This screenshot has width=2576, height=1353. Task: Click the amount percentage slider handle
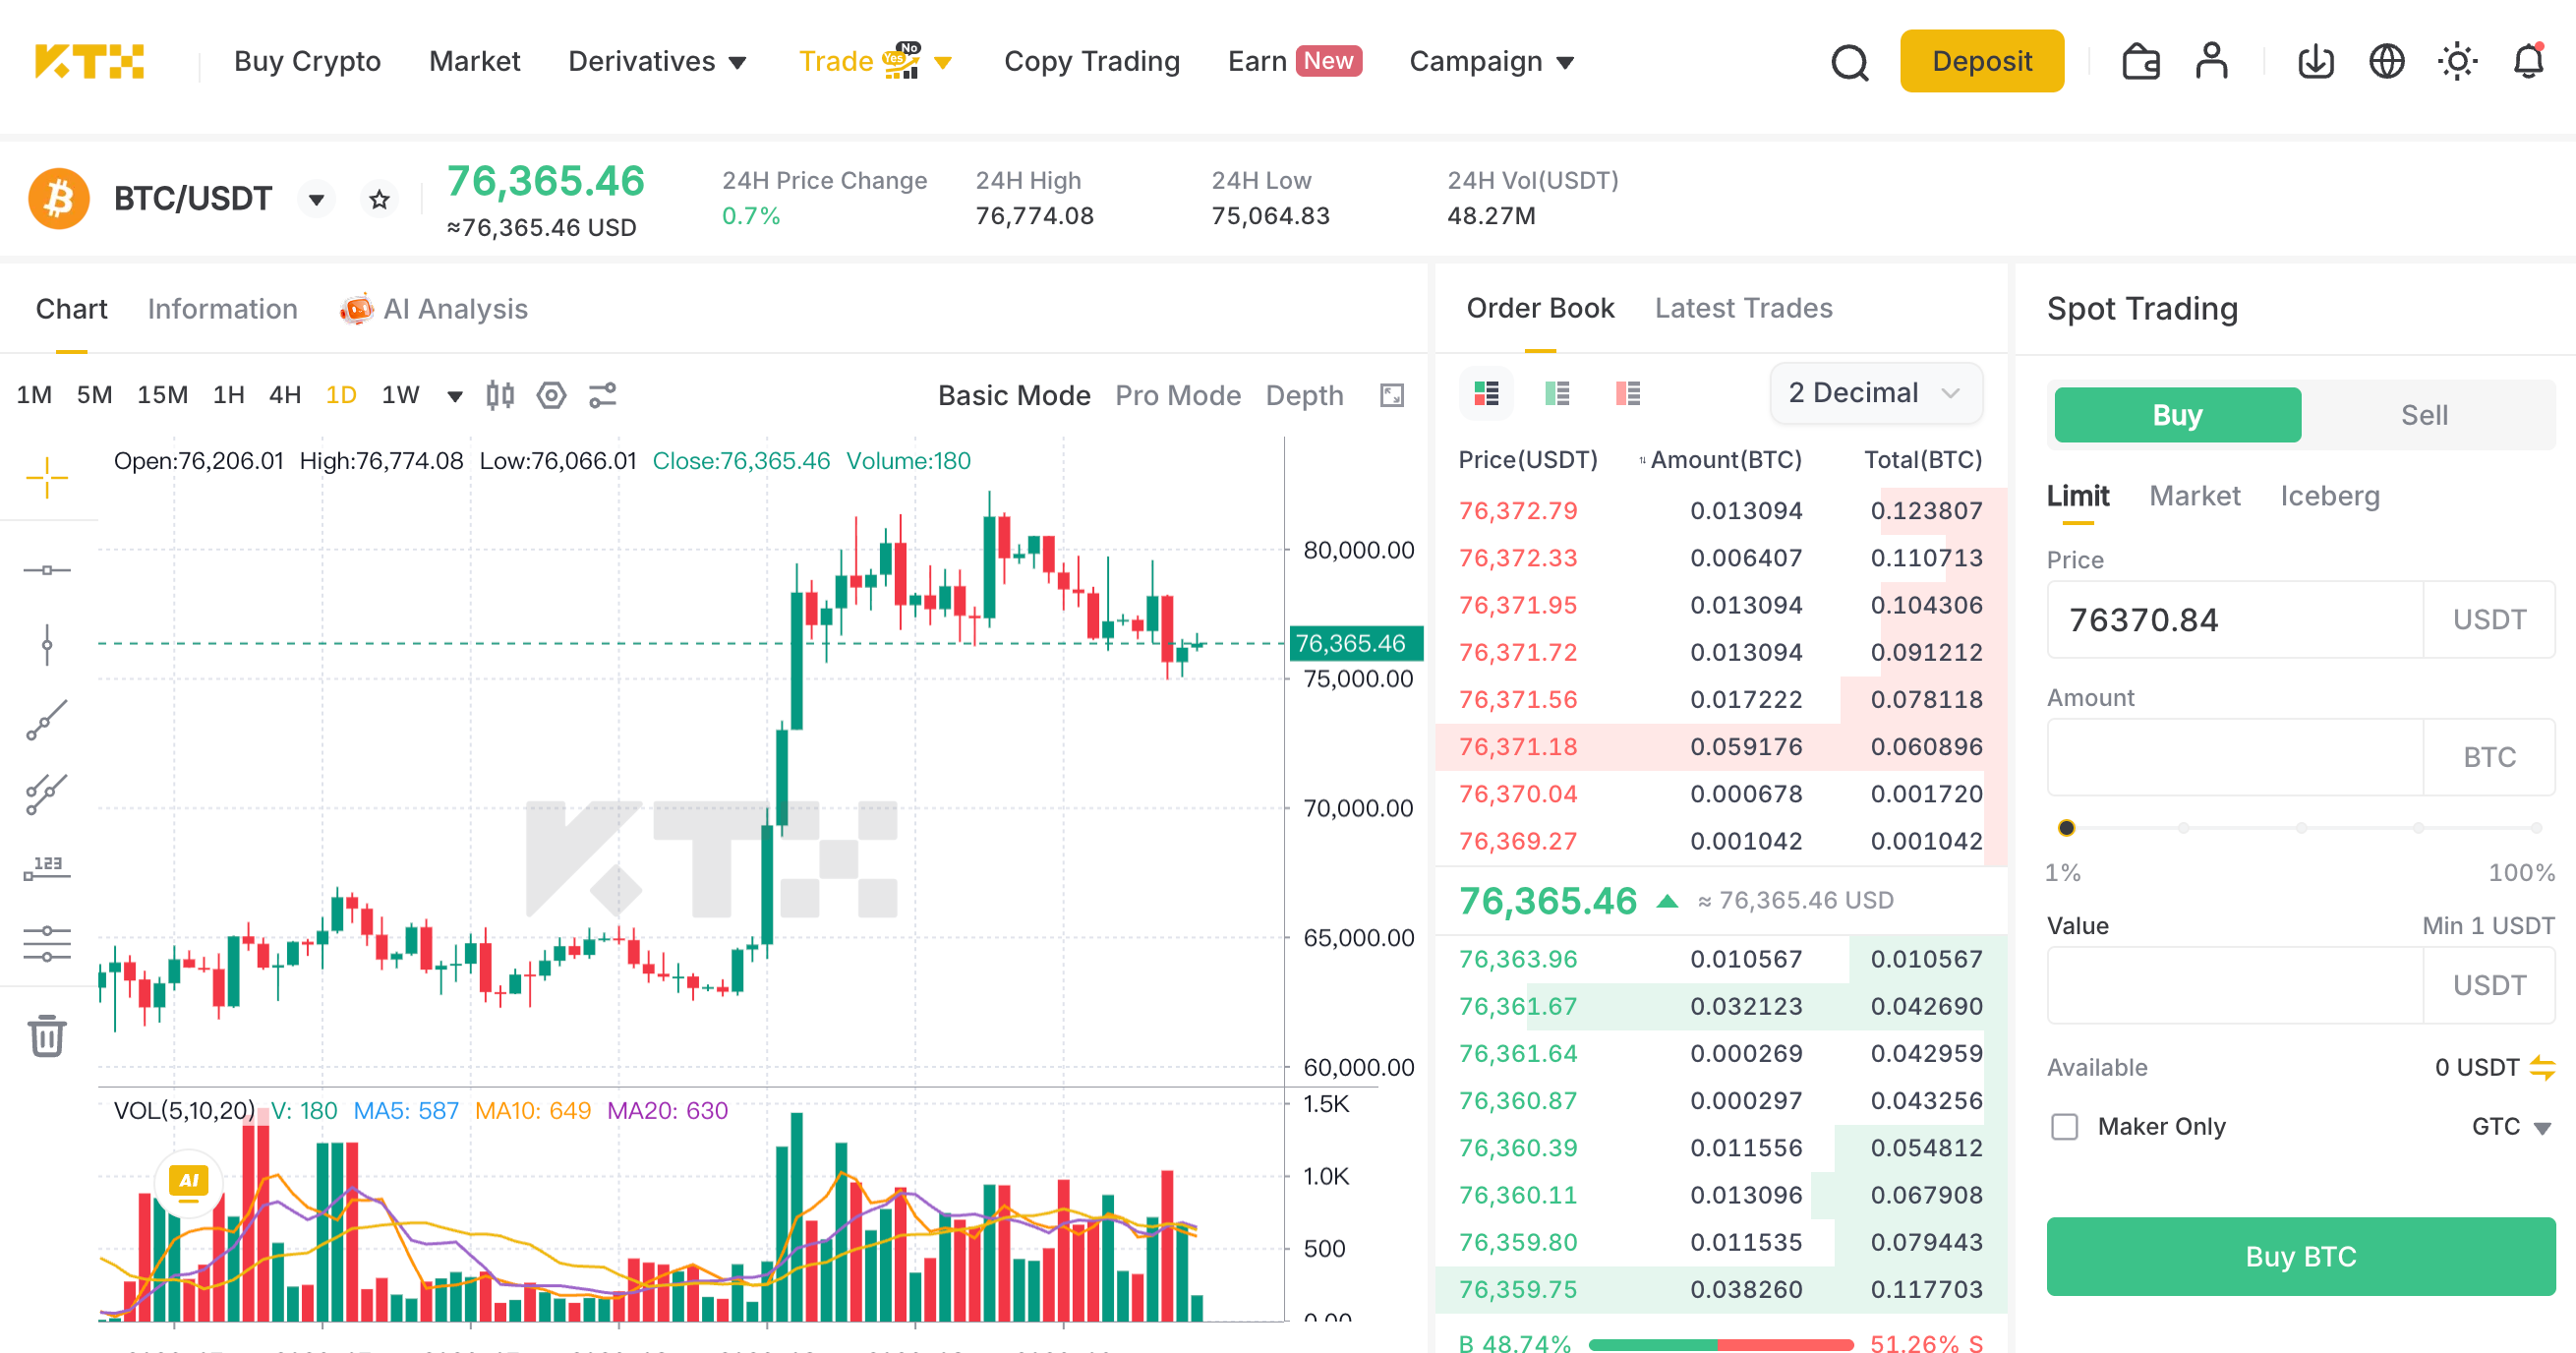tap(2066, 828)
